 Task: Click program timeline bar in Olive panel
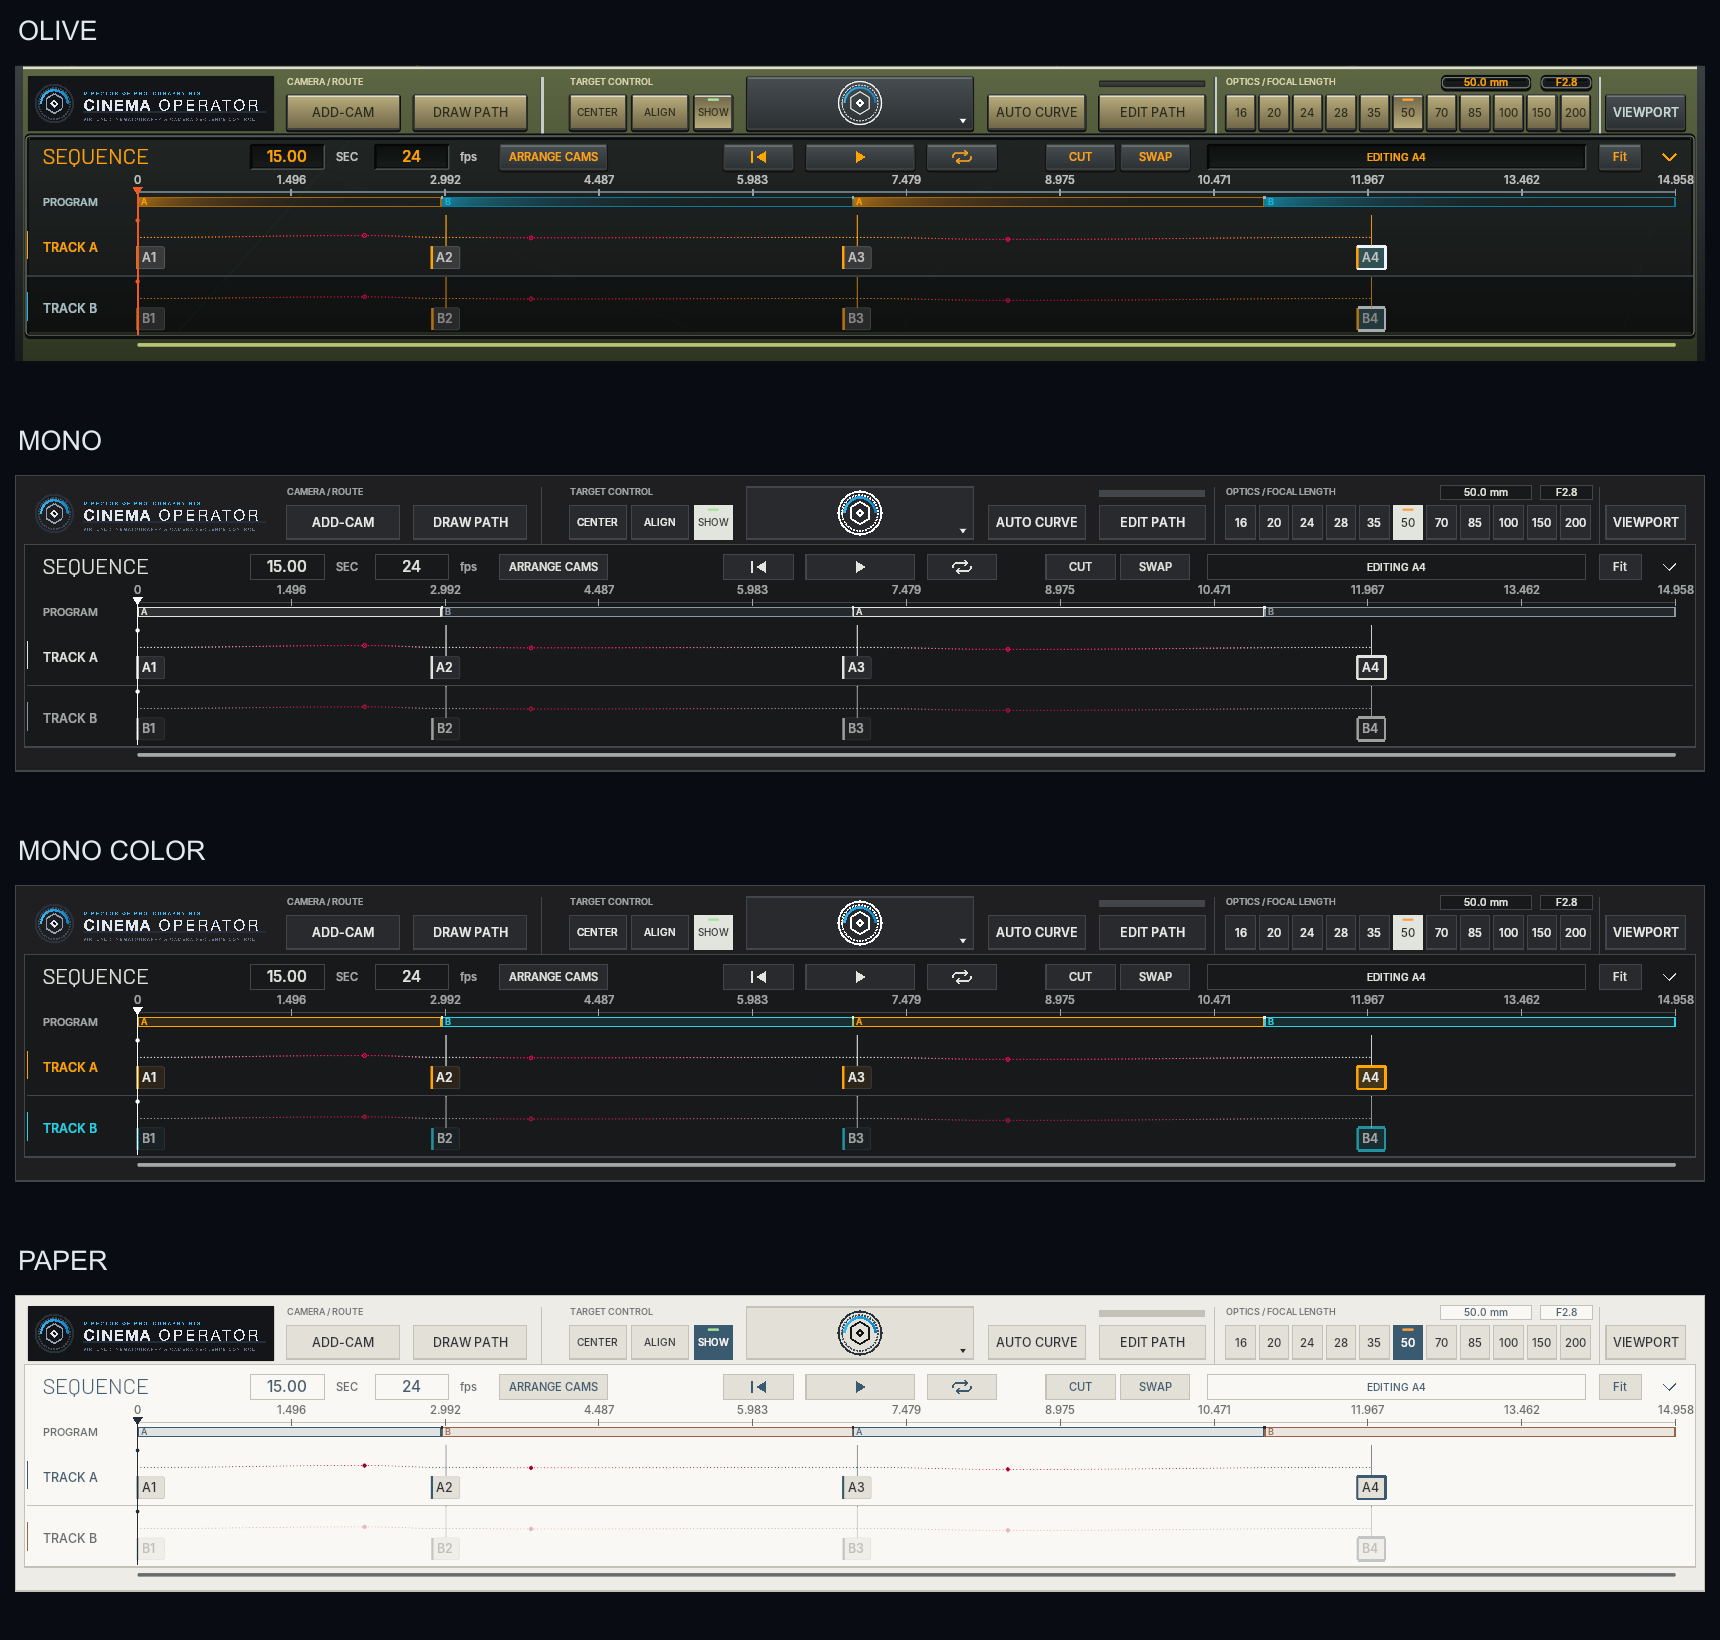pyautogui.click(x=906, y=202)
